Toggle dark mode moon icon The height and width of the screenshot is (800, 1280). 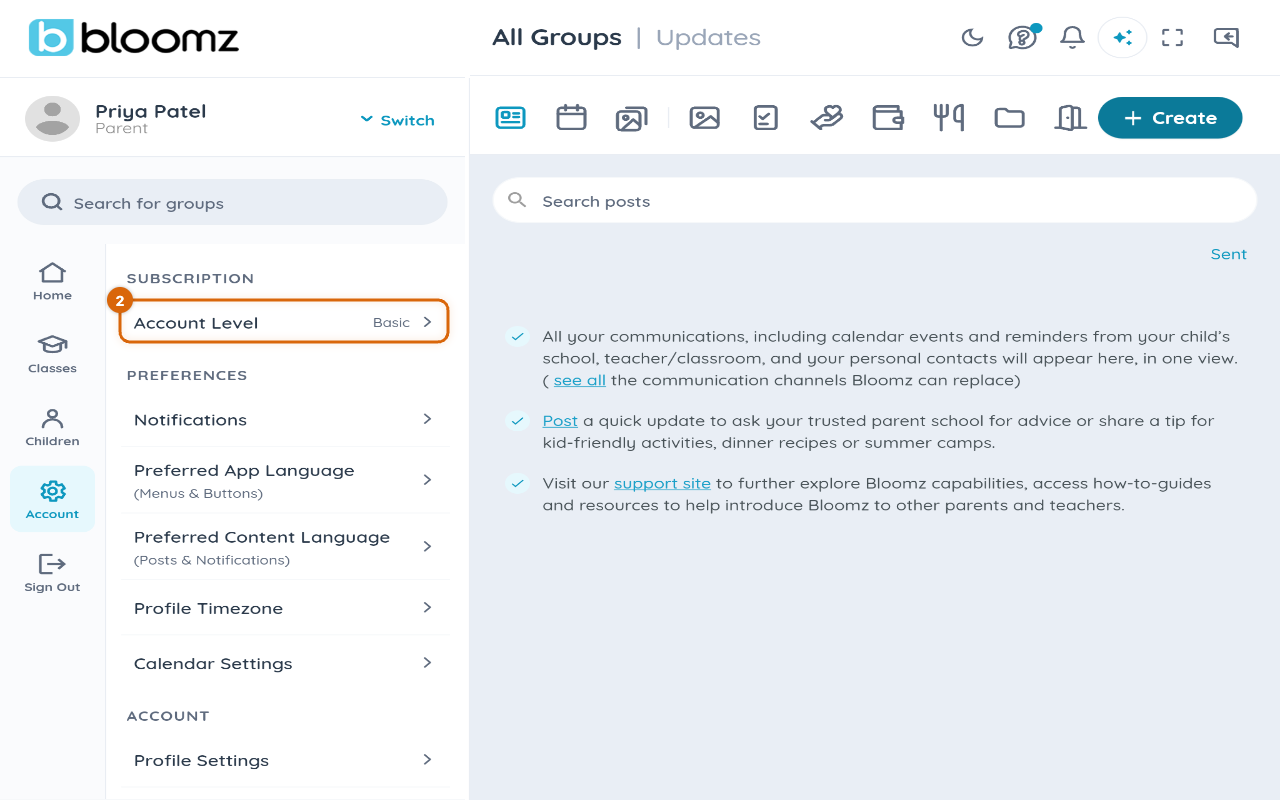[972, 38]
